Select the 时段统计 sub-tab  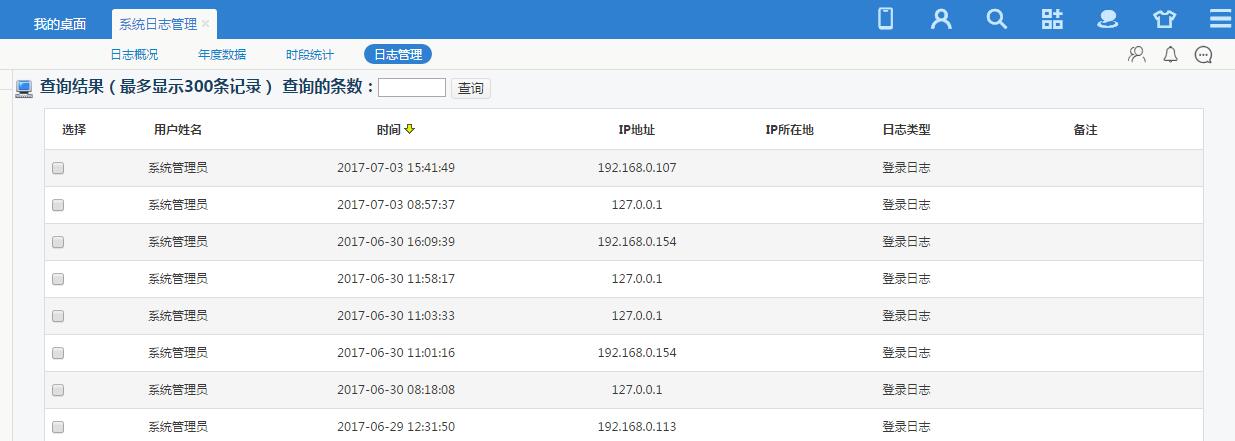pos(310,55)
